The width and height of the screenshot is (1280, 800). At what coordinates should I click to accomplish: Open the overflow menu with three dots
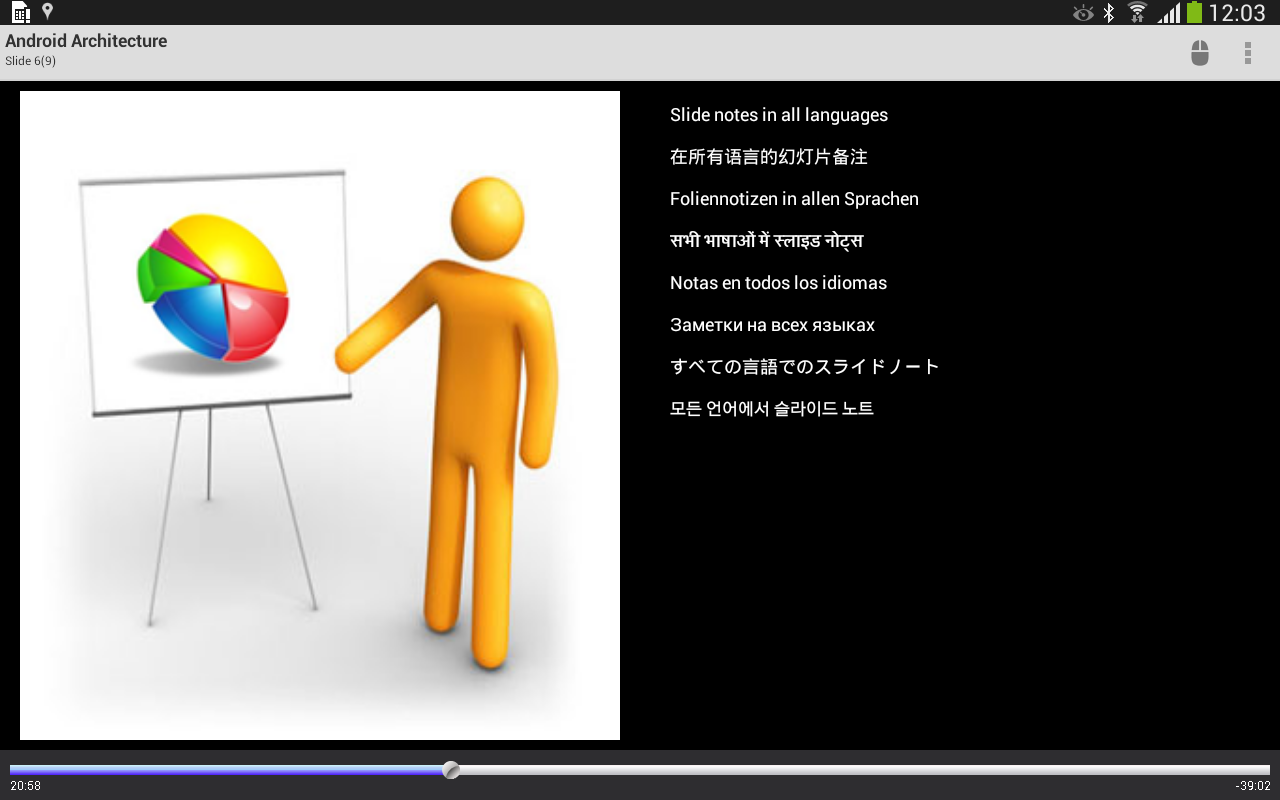coord(1247,52)
